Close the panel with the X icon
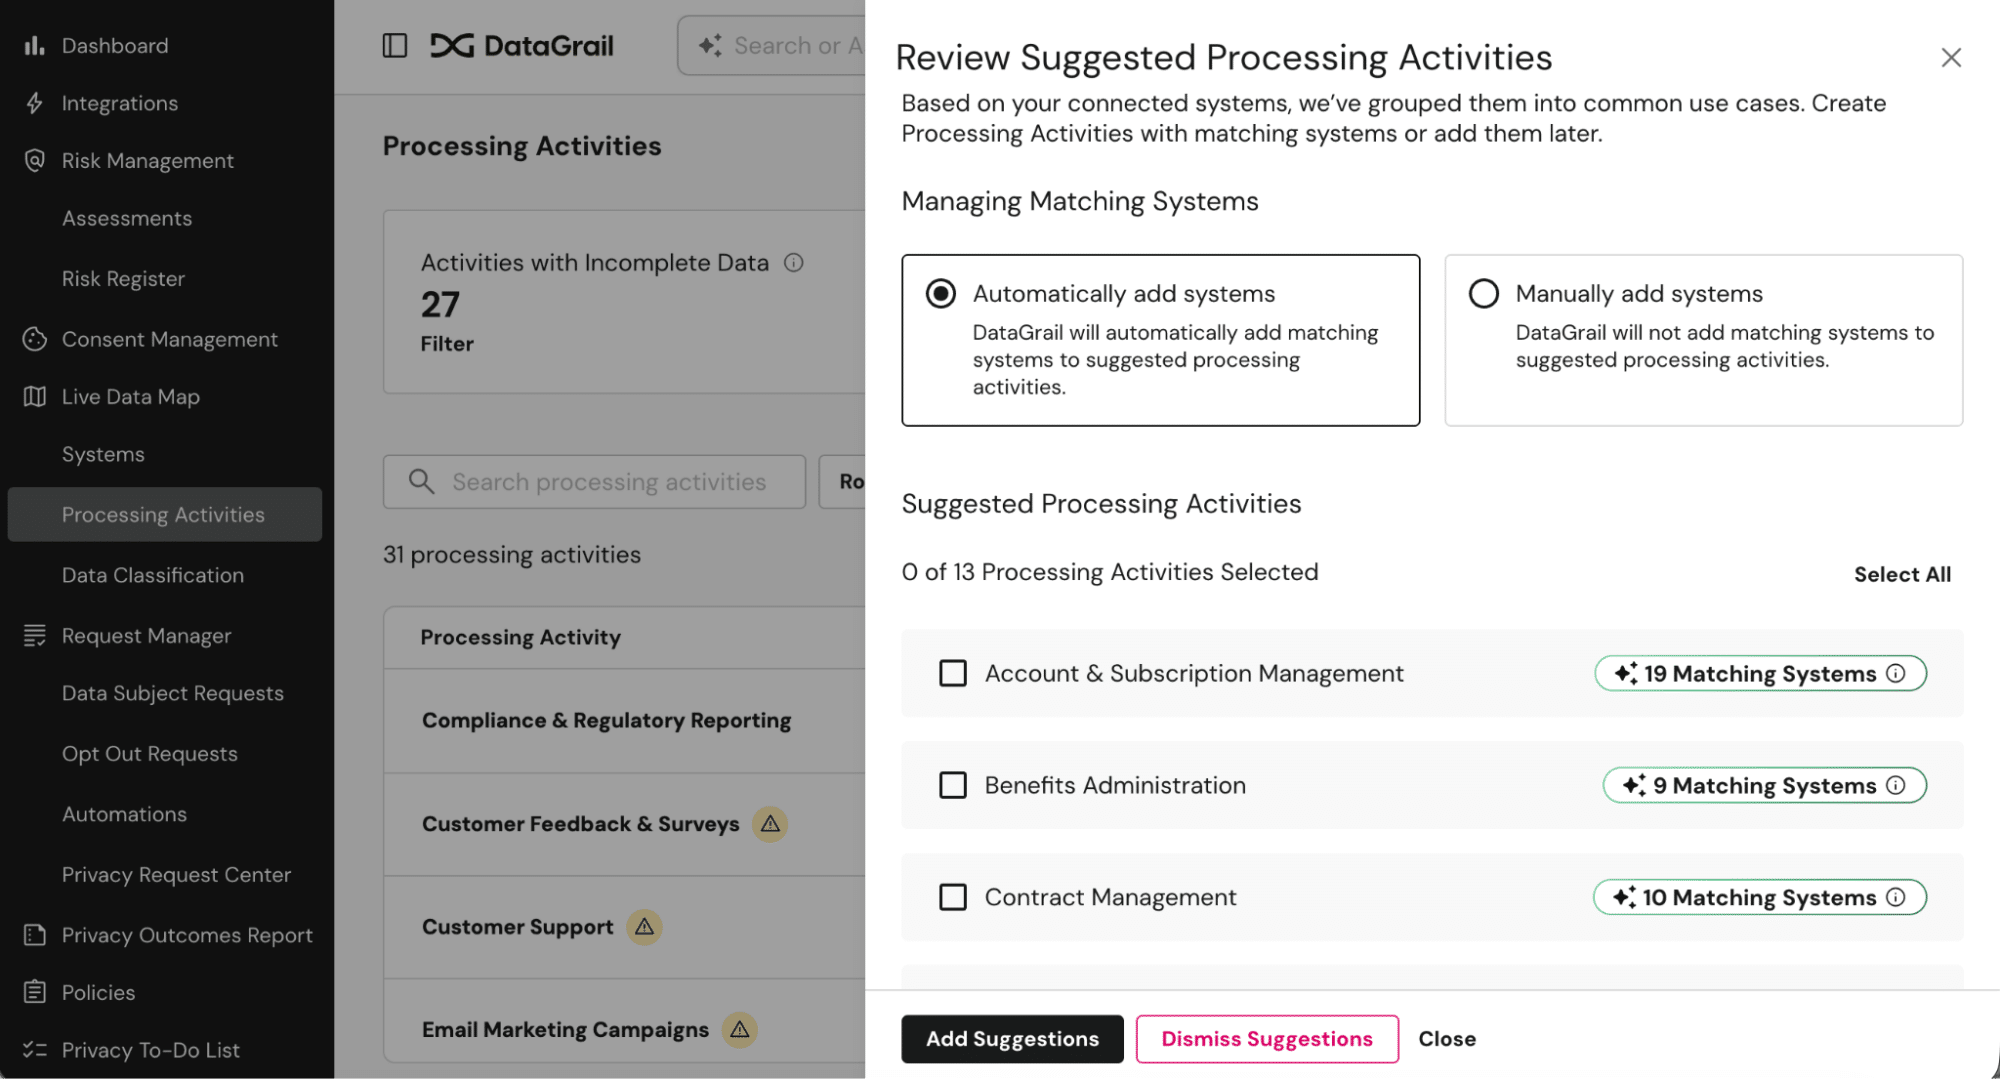Image resolution: width=2000 pixels, height=1079 pixels. click(x=1951, y=58)
